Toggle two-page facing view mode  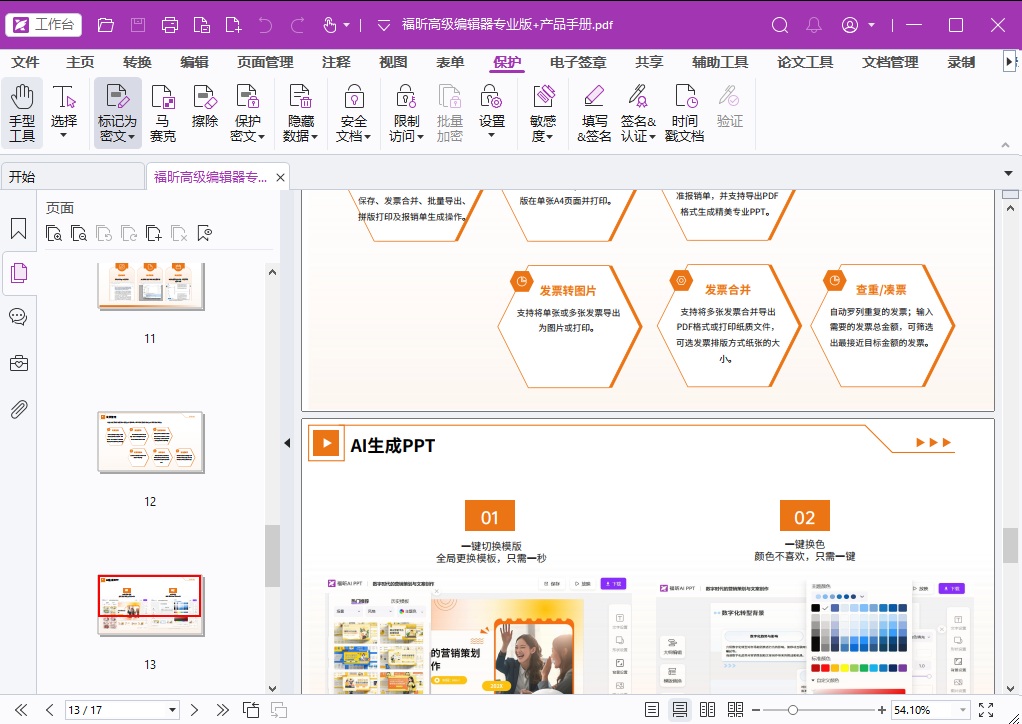(x=707, y=710)
